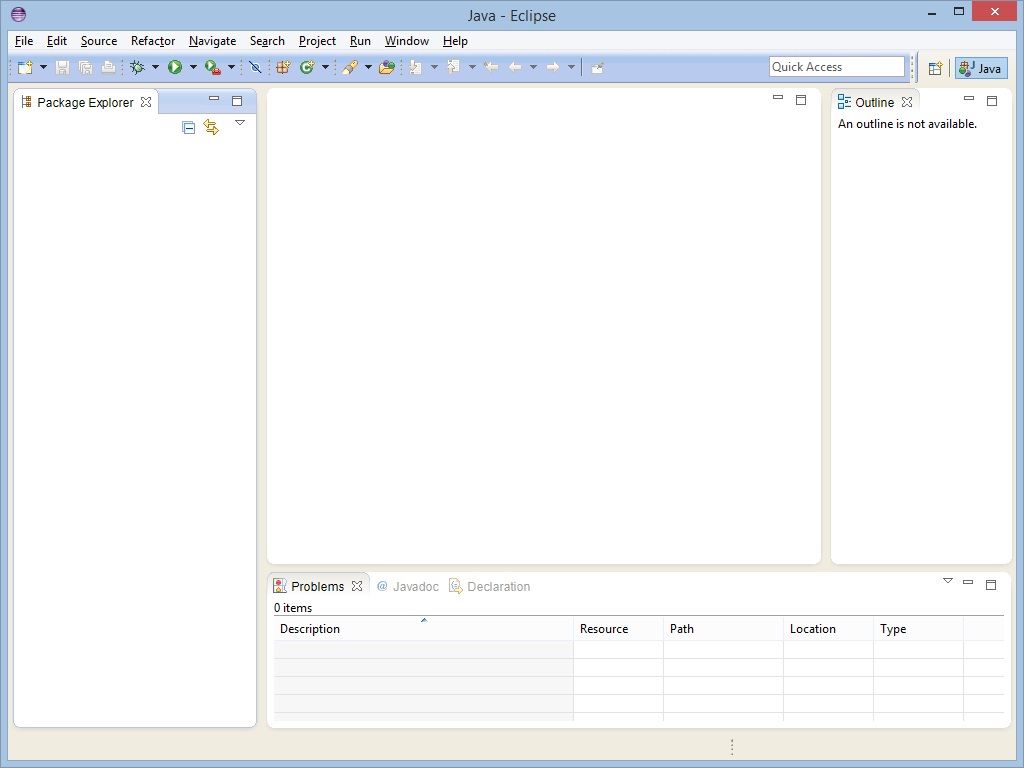Toggle Skip All Breakpoints icon
Image resolution: width=1024 pixels, height=768 pixels.
[255, 67]
